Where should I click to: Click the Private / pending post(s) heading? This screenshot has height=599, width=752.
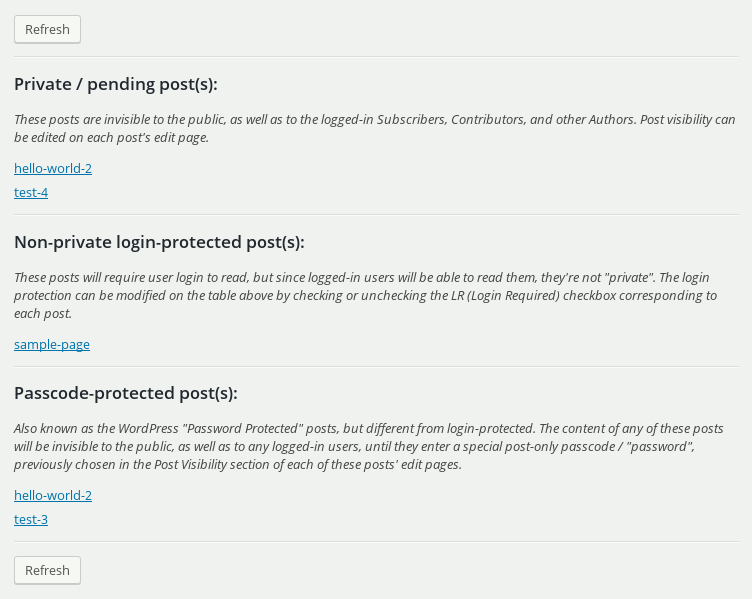pos(115,84)
